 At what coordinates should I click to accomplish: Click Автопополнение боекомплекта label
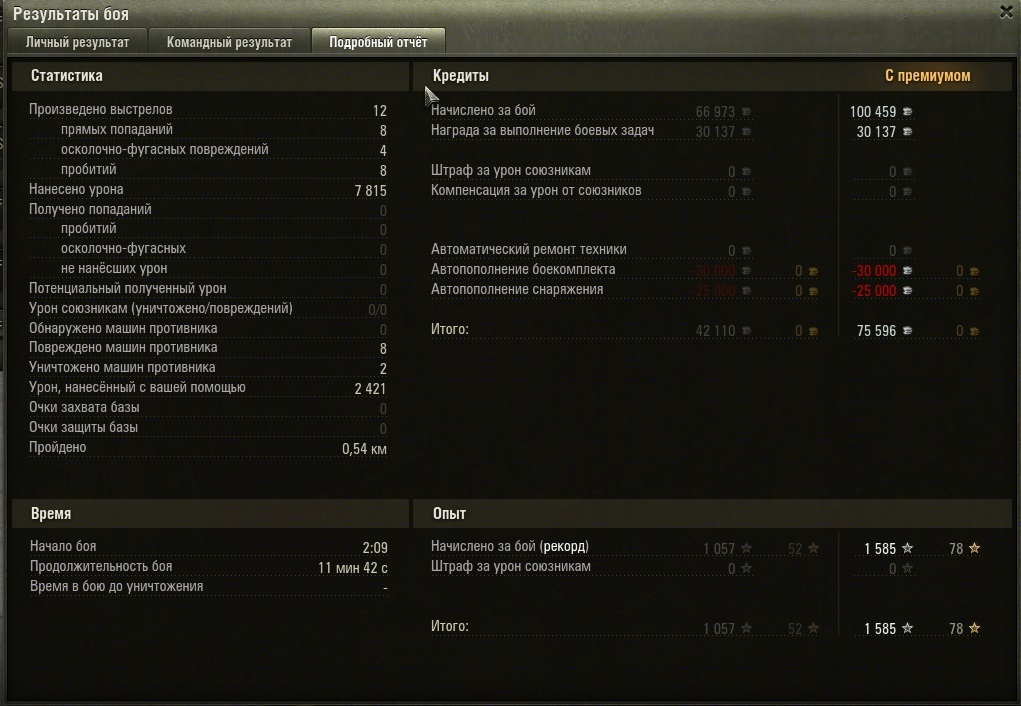[523, 269]
